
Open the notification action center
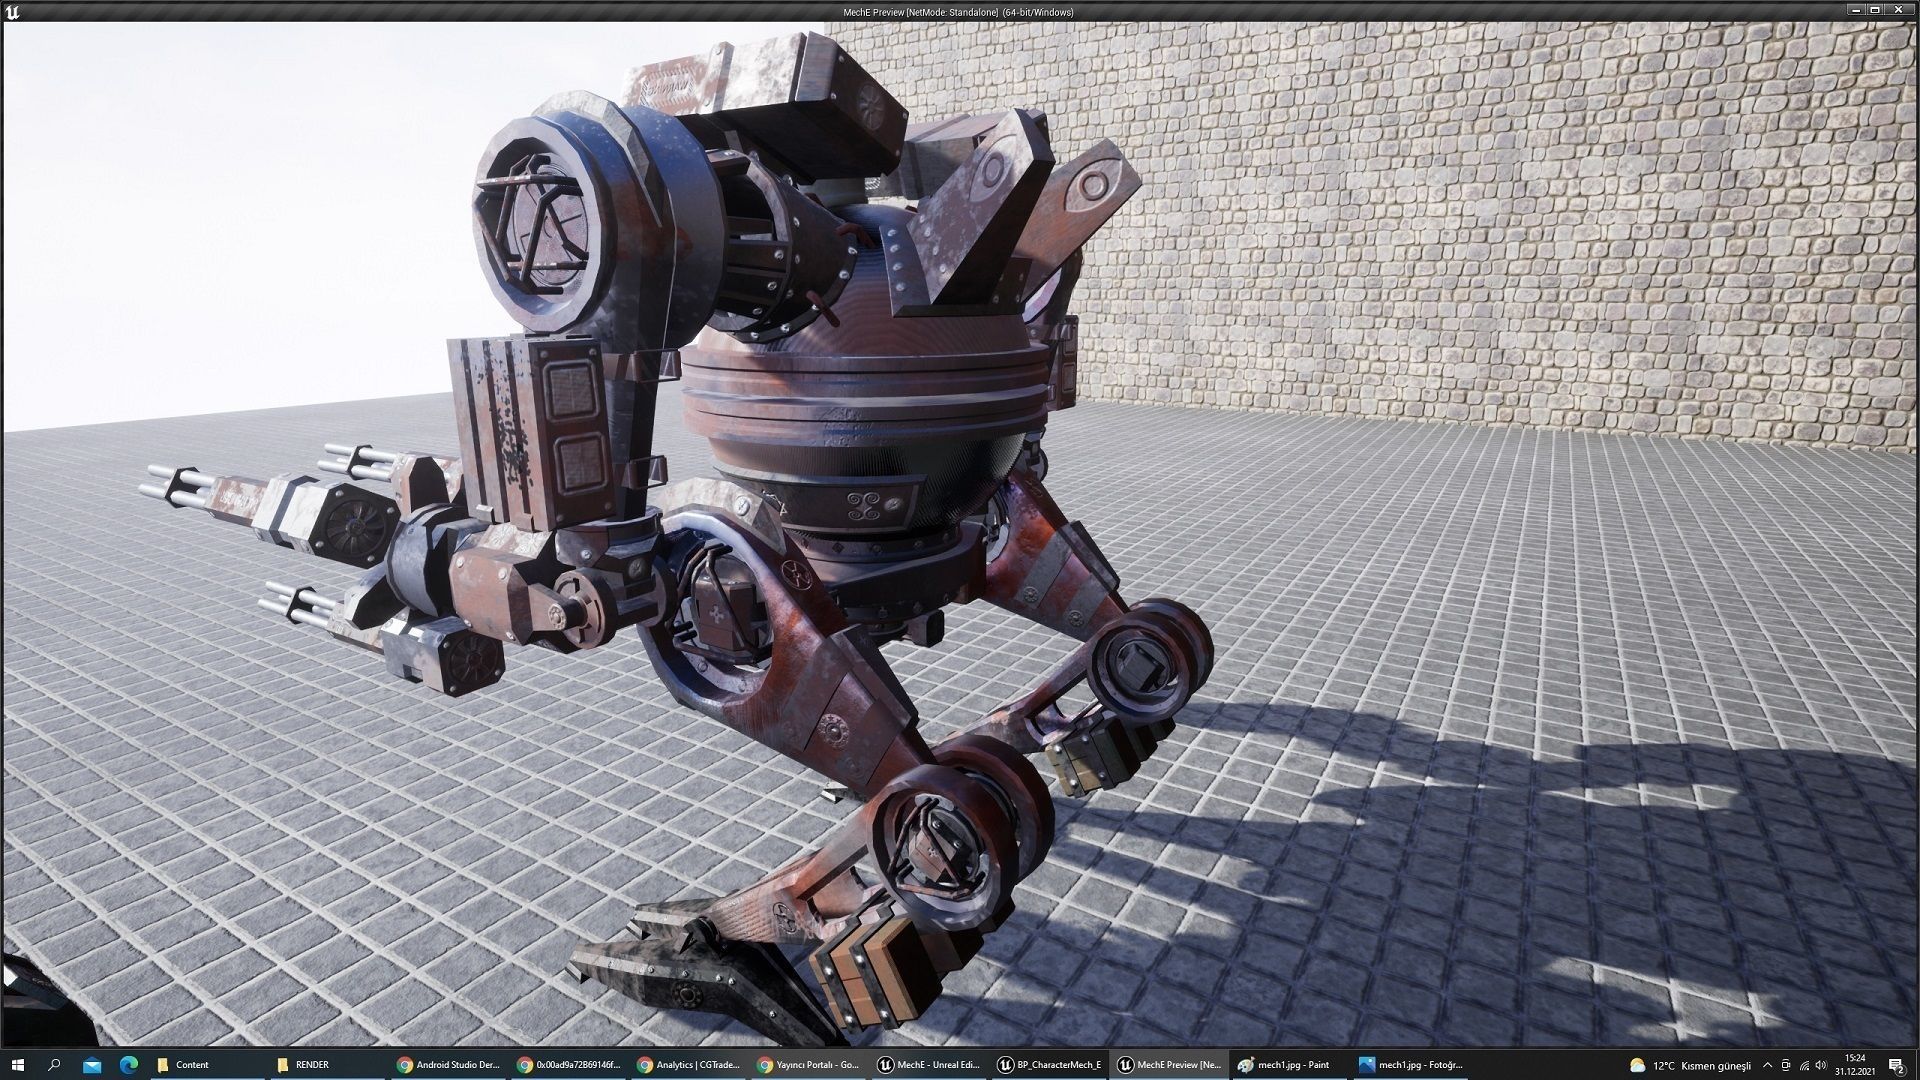point(1895,1065)
